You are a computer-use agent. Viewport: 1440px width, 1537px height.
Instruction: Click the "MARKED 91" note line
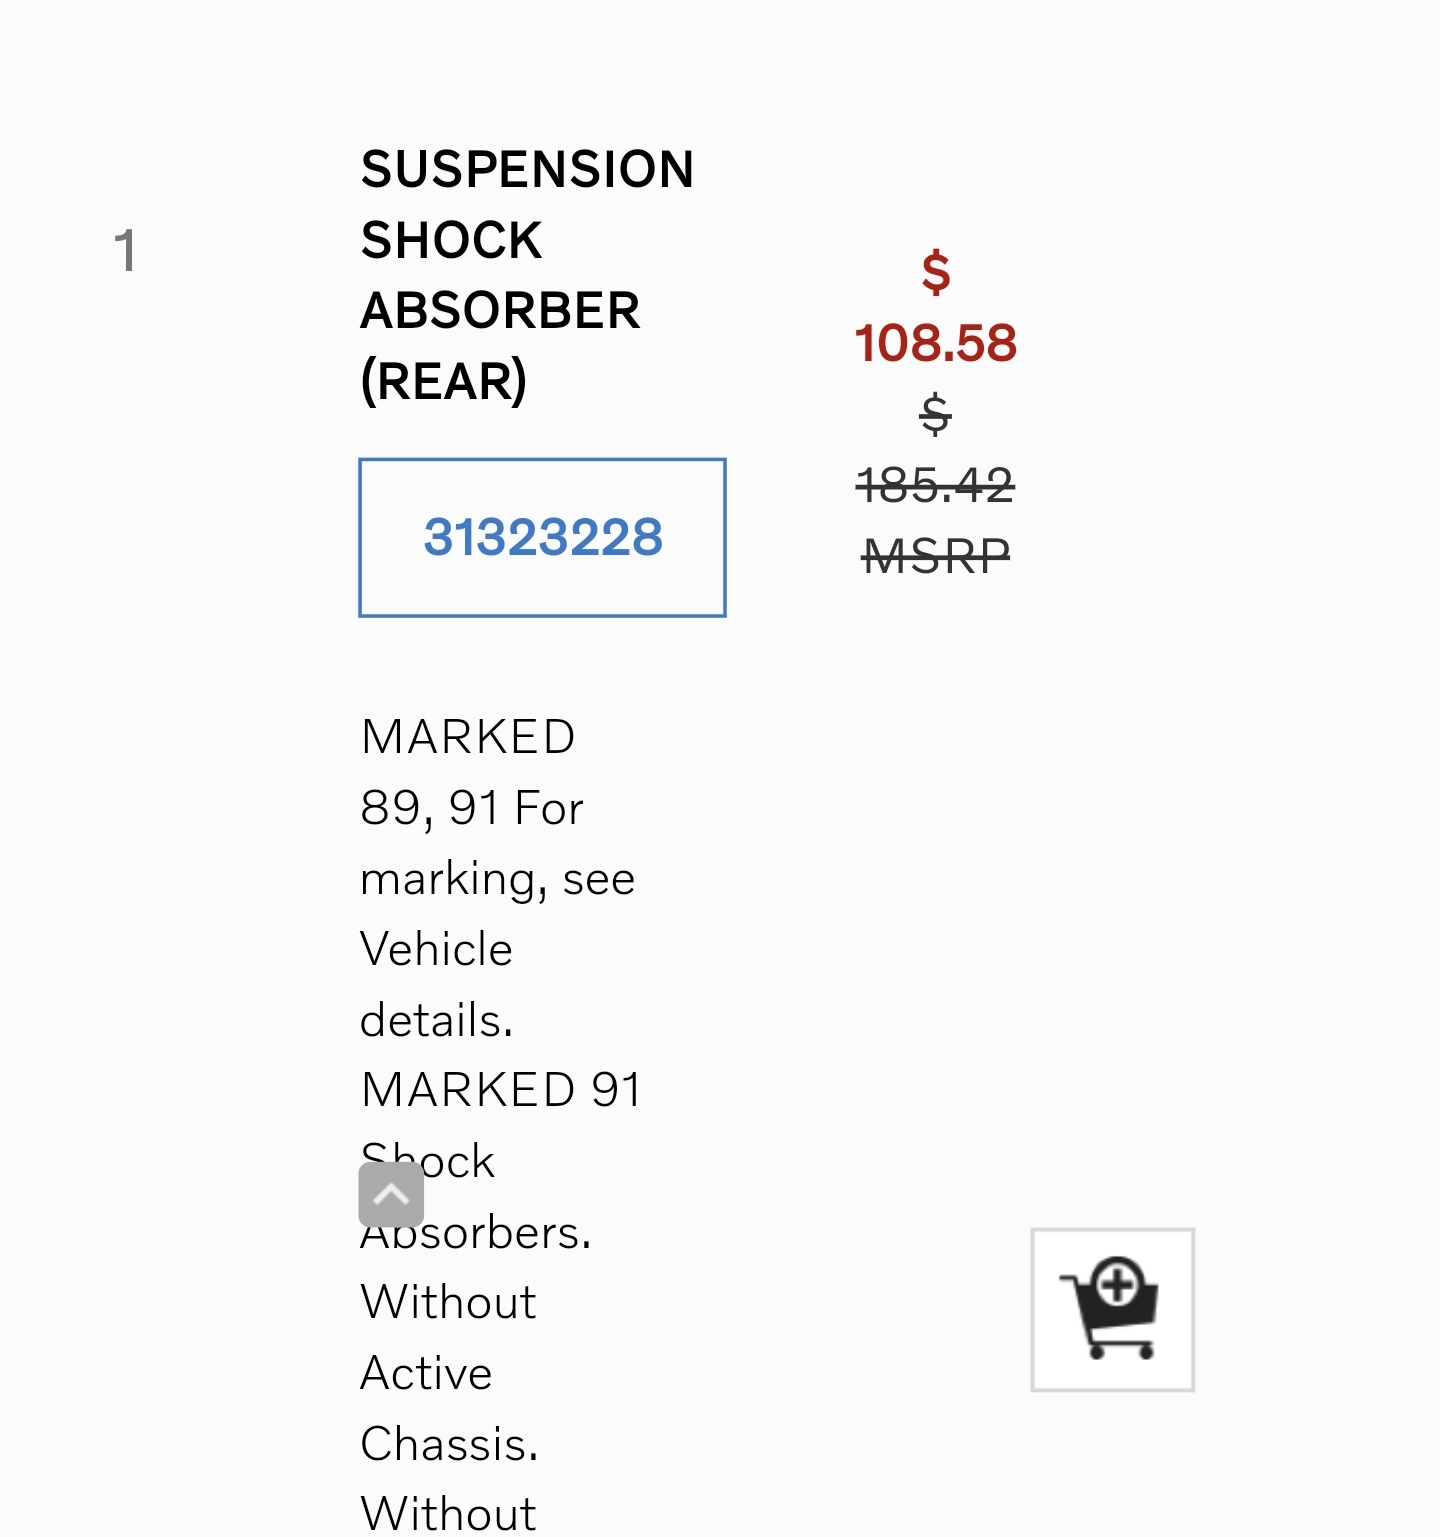click(x=501, y=1090)
